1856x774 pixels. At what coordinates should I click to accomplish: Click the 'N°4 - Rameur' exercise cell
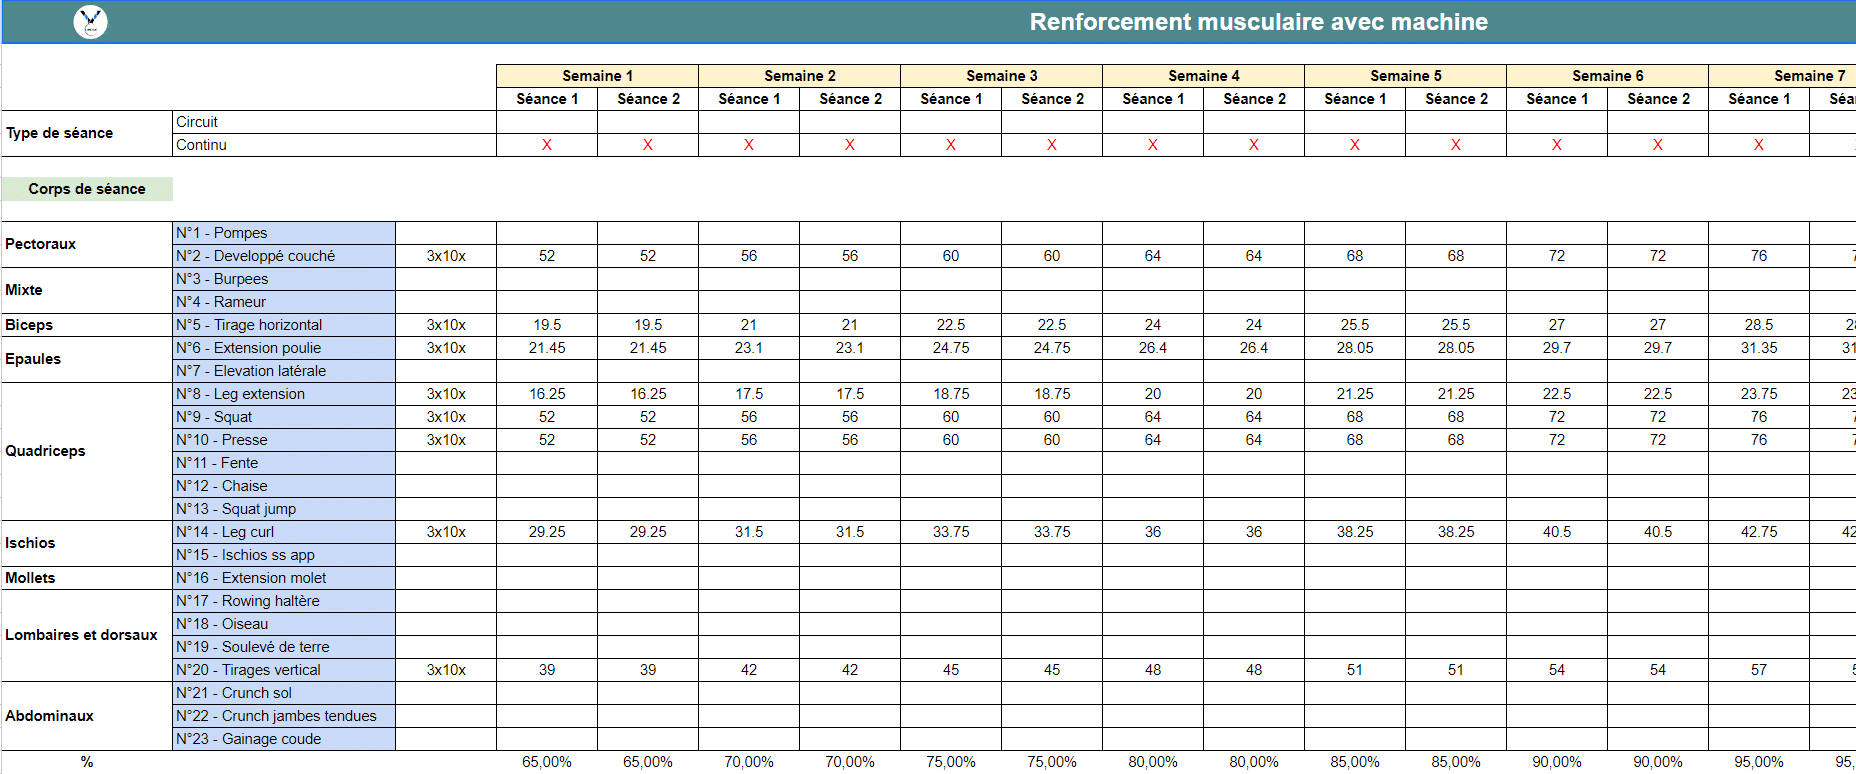coord(284,302)
